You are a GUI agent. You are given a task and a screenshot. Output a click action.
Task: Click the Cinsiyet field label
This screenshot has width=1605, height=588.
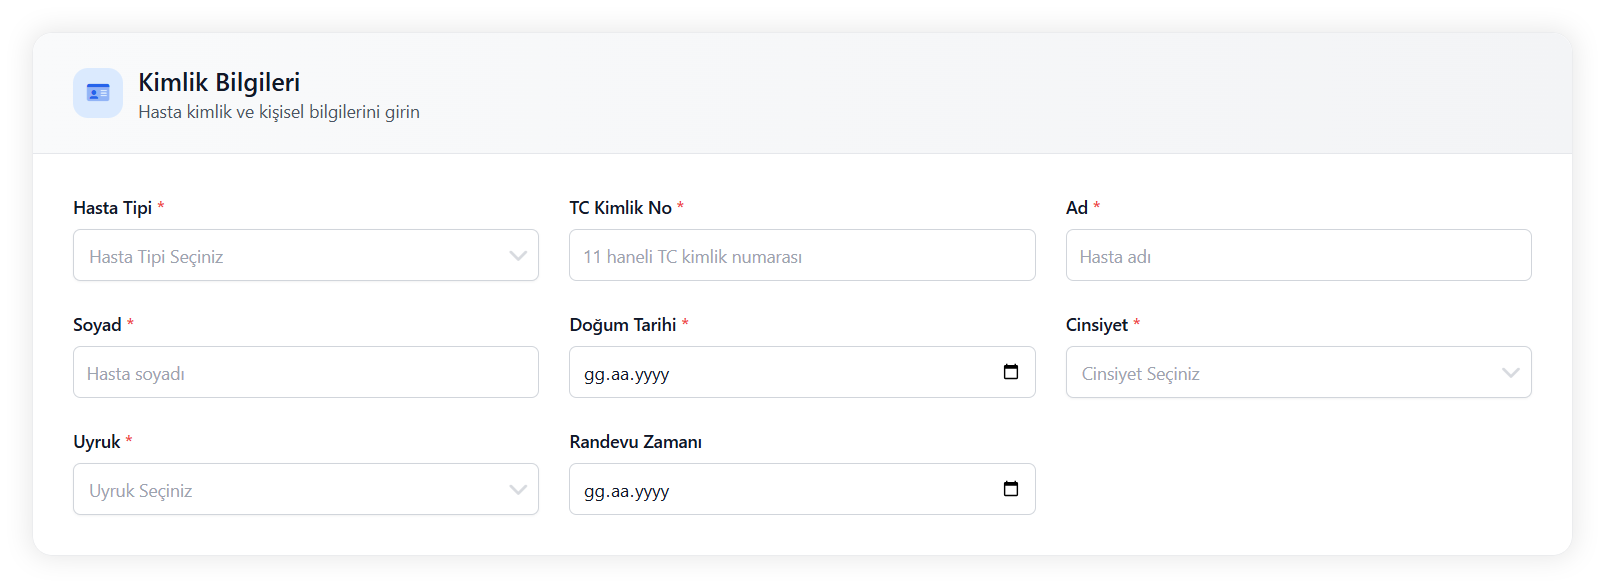pos(1096,325)
